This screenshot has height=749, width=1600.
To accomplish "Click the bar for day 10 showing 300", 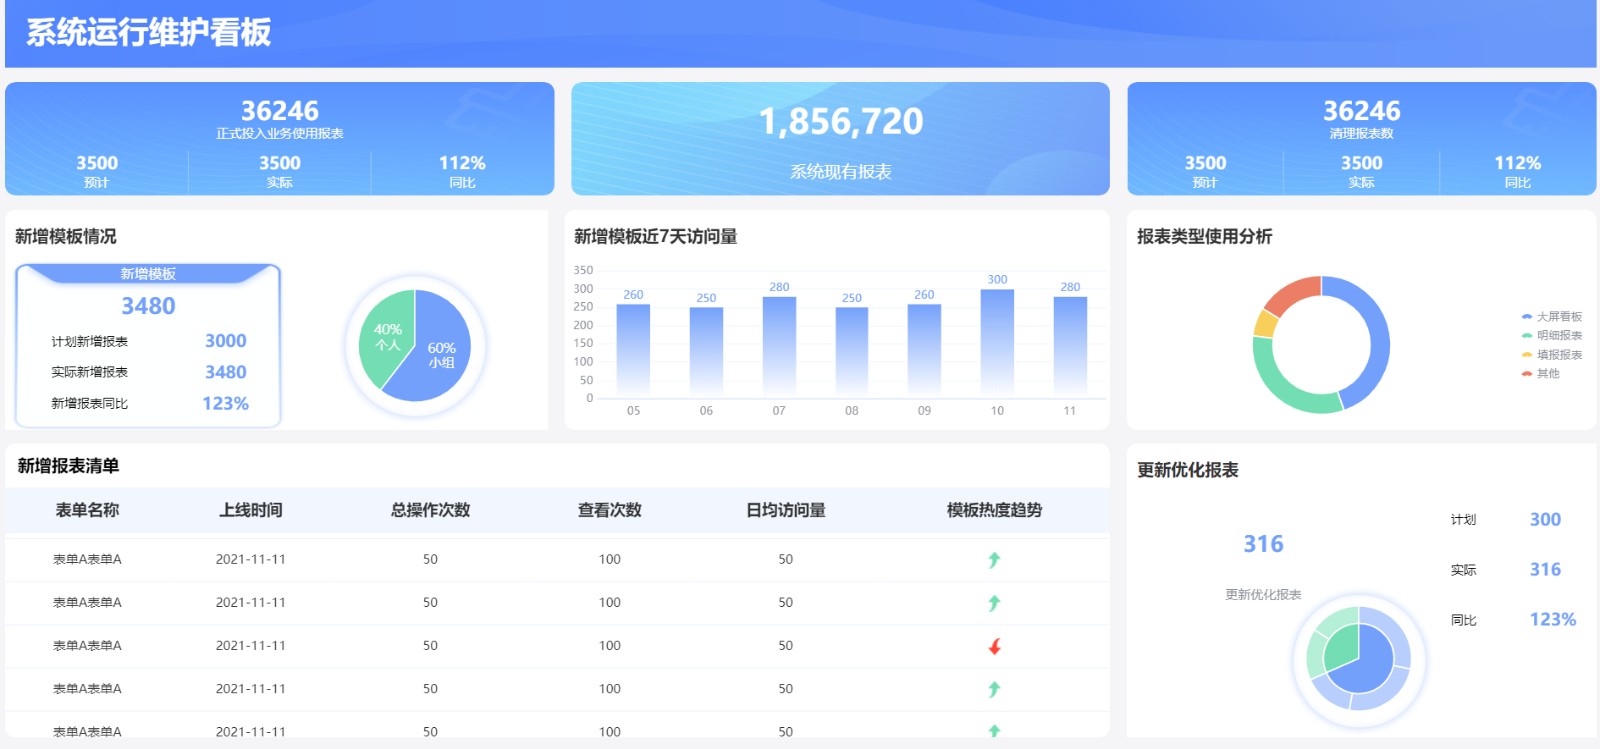I will click(997, 340).
